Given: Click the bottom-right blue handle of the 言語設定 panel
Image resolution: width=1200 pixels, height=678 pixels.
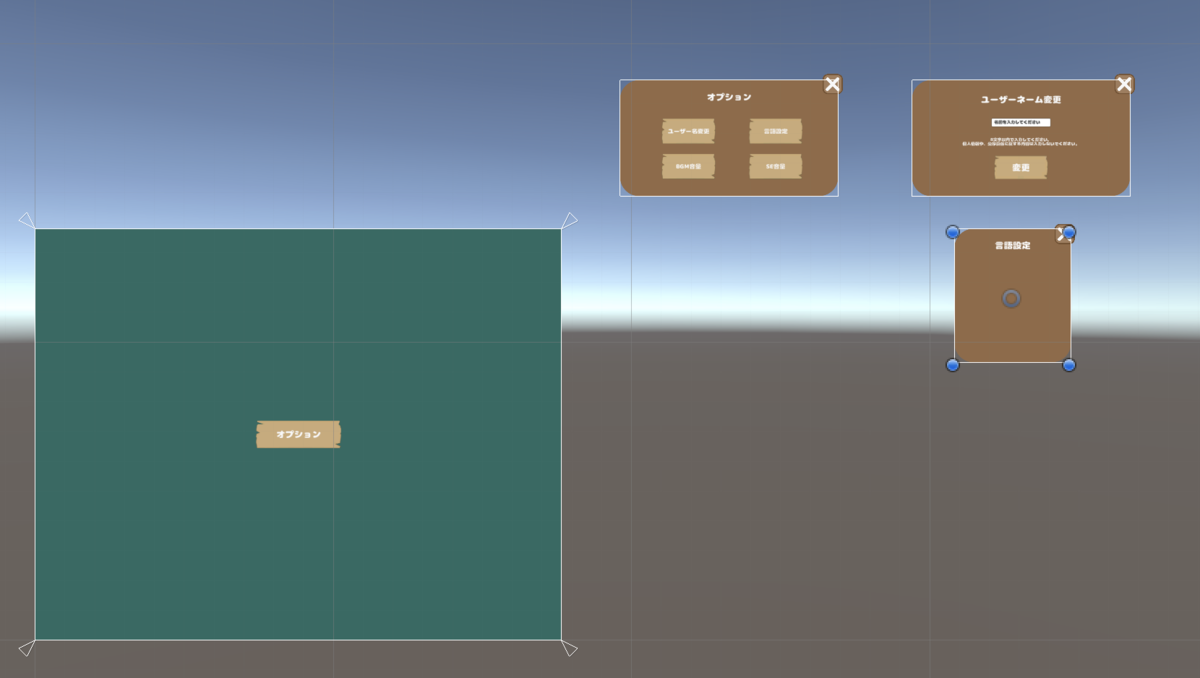Looking at the screenshot, I should click(x=1069, y=365).
